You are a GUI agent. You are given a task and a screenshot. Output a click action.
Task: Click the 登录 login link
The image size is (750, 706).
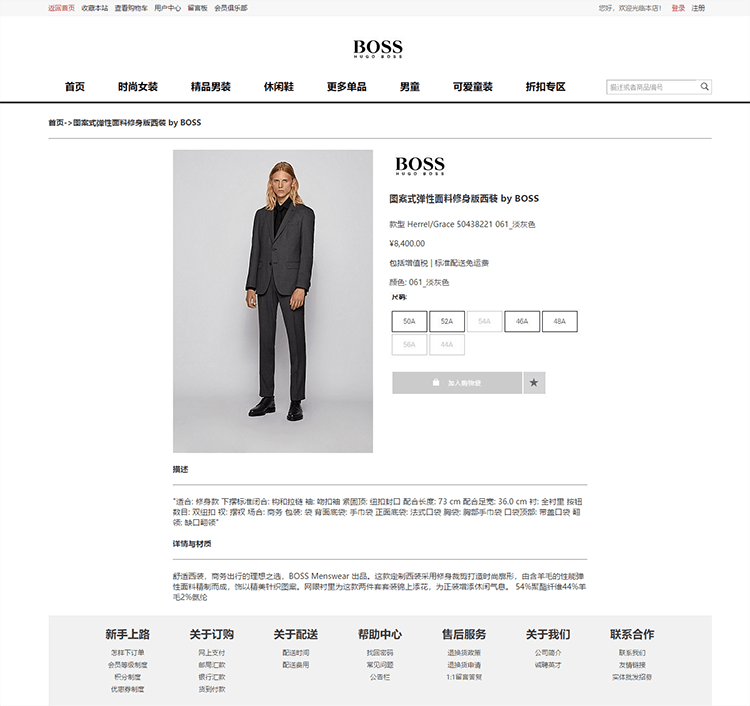tap(678, 8)
